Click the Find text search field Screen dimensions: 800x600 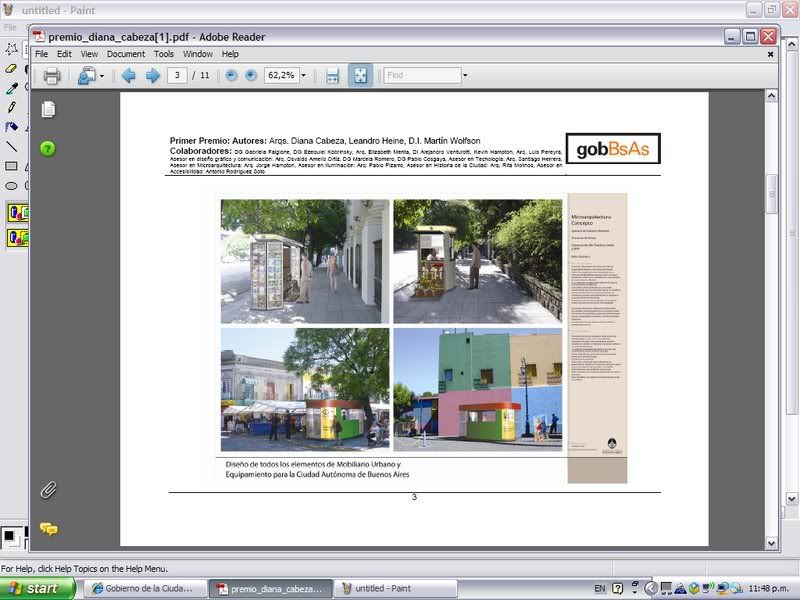tap(420, 75)
